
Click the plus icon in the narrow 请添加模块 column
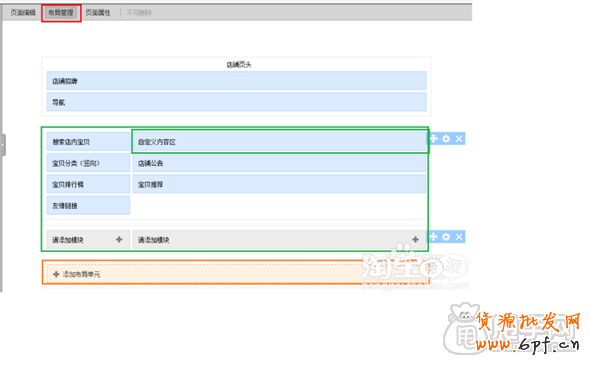tap(119, 239)
